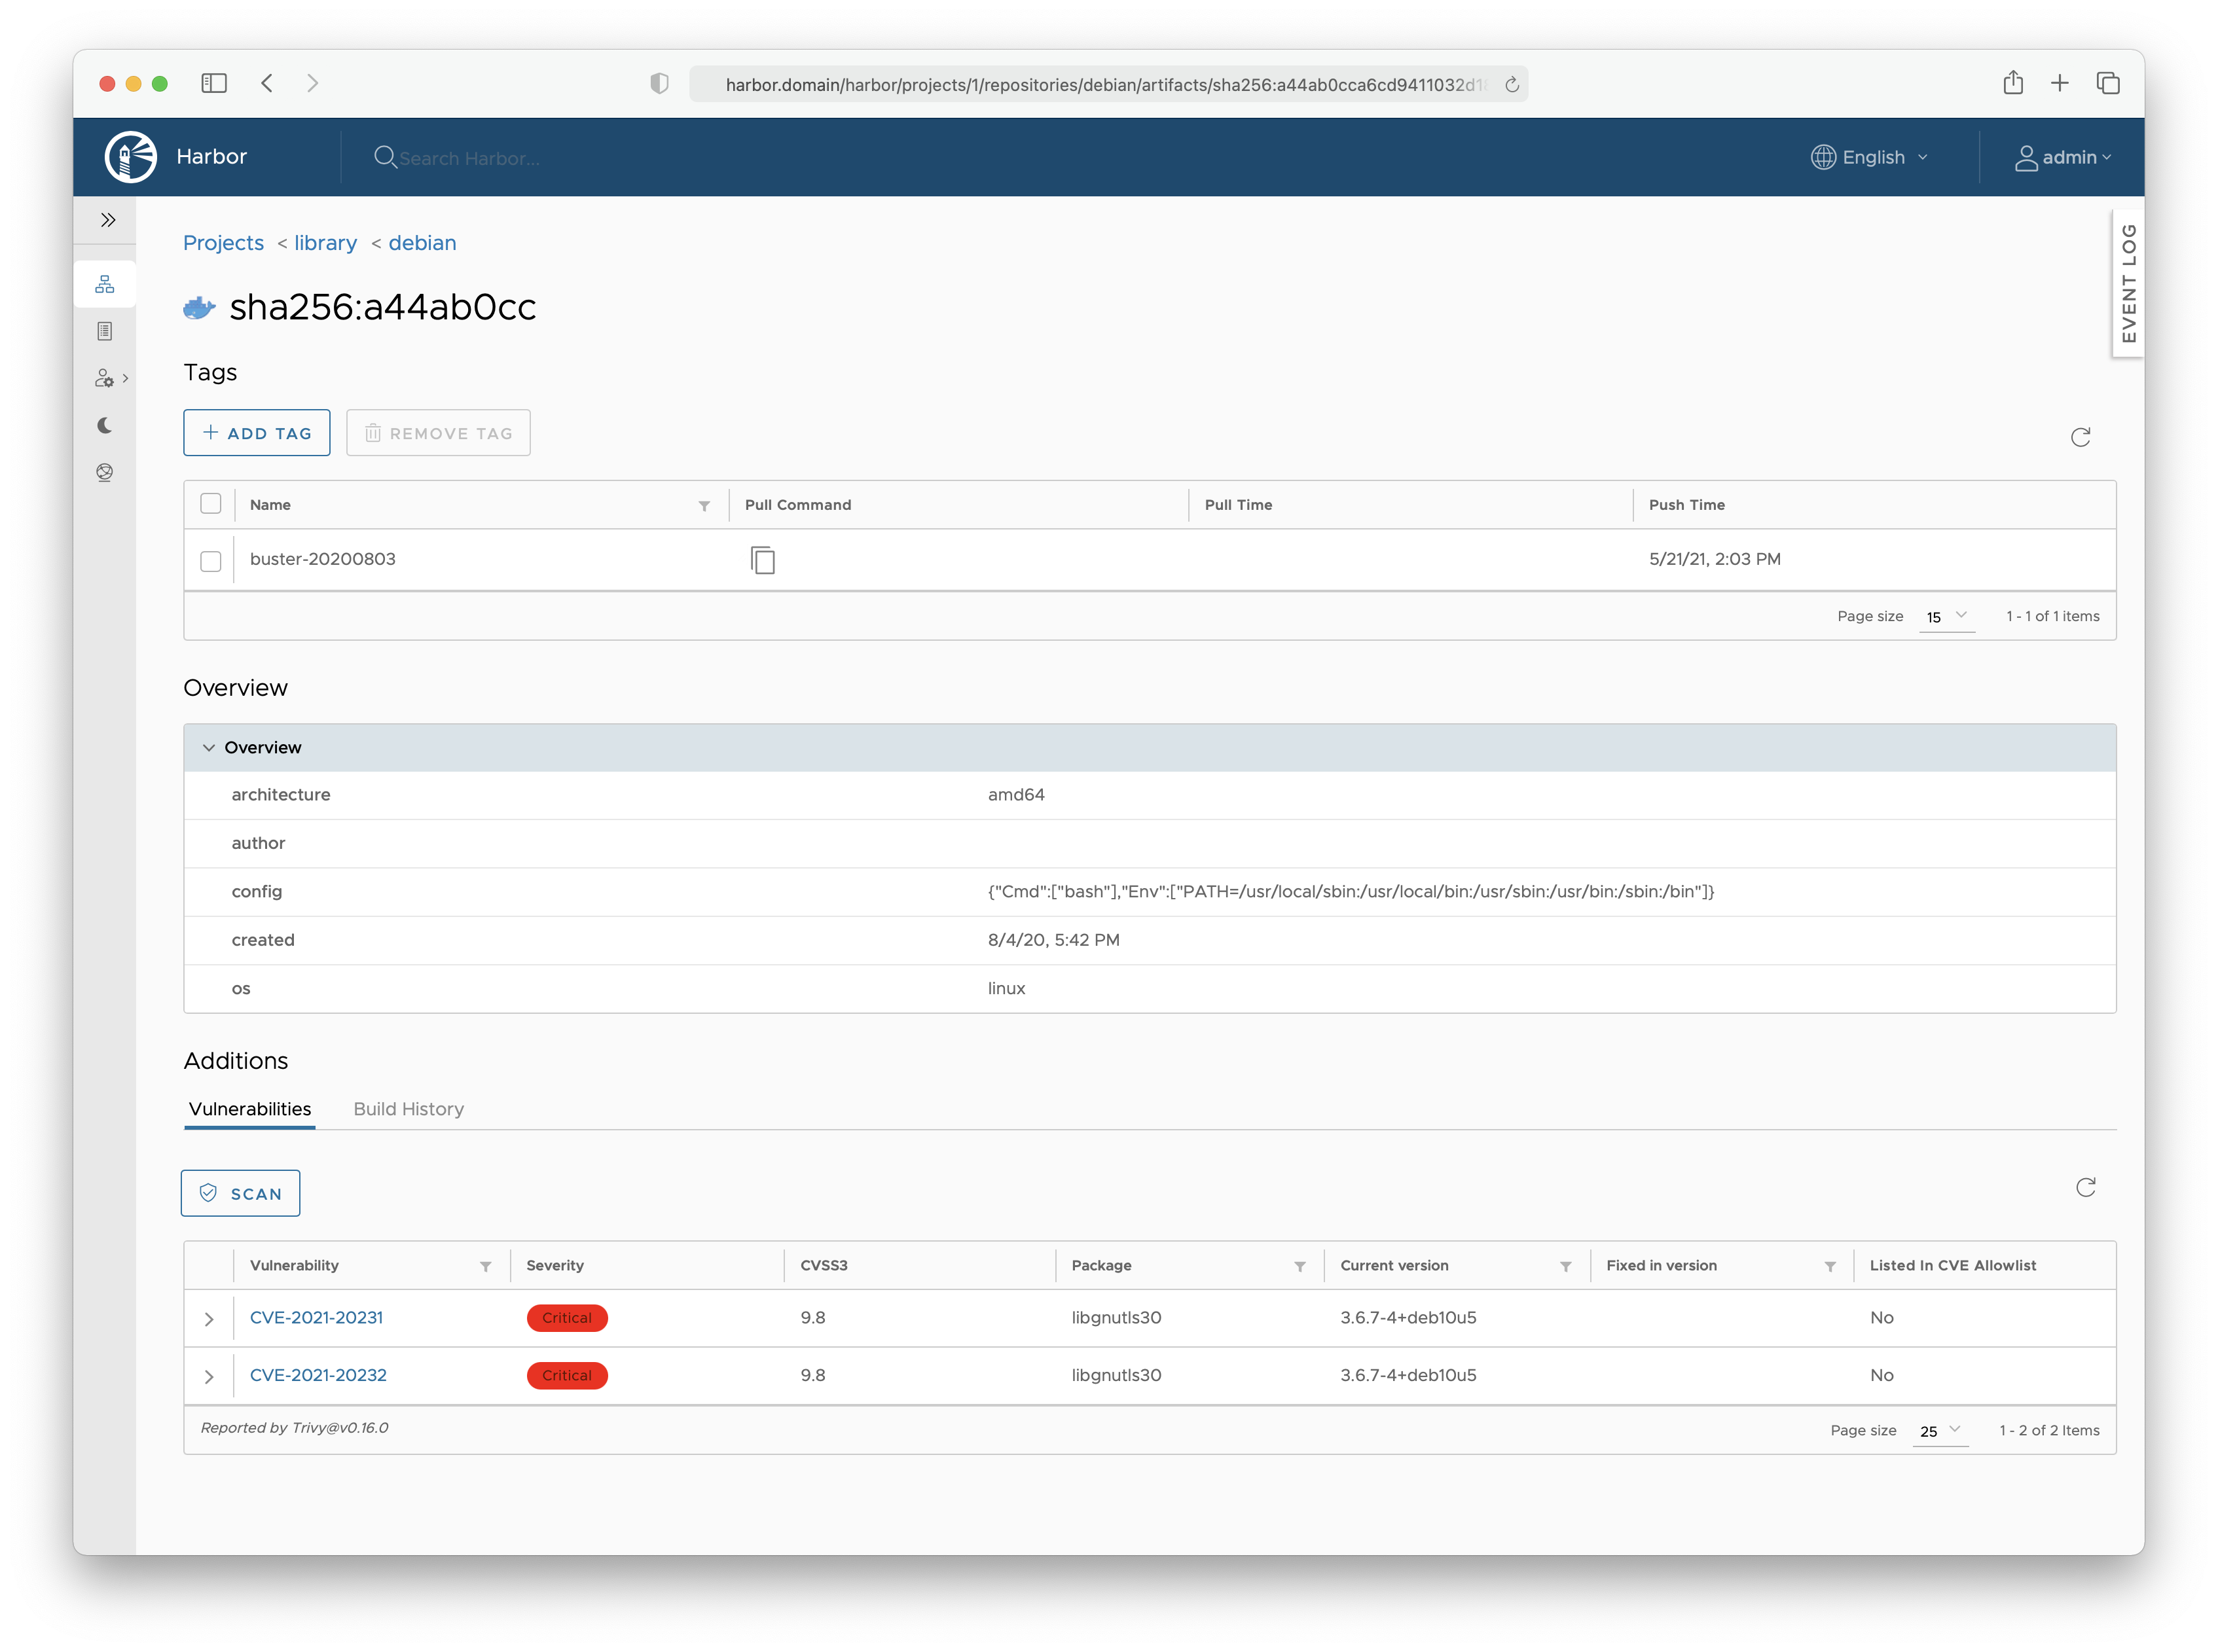Collapse the Overview section
Viewport: 2218px width, 1652px height.
pos(210,747)
